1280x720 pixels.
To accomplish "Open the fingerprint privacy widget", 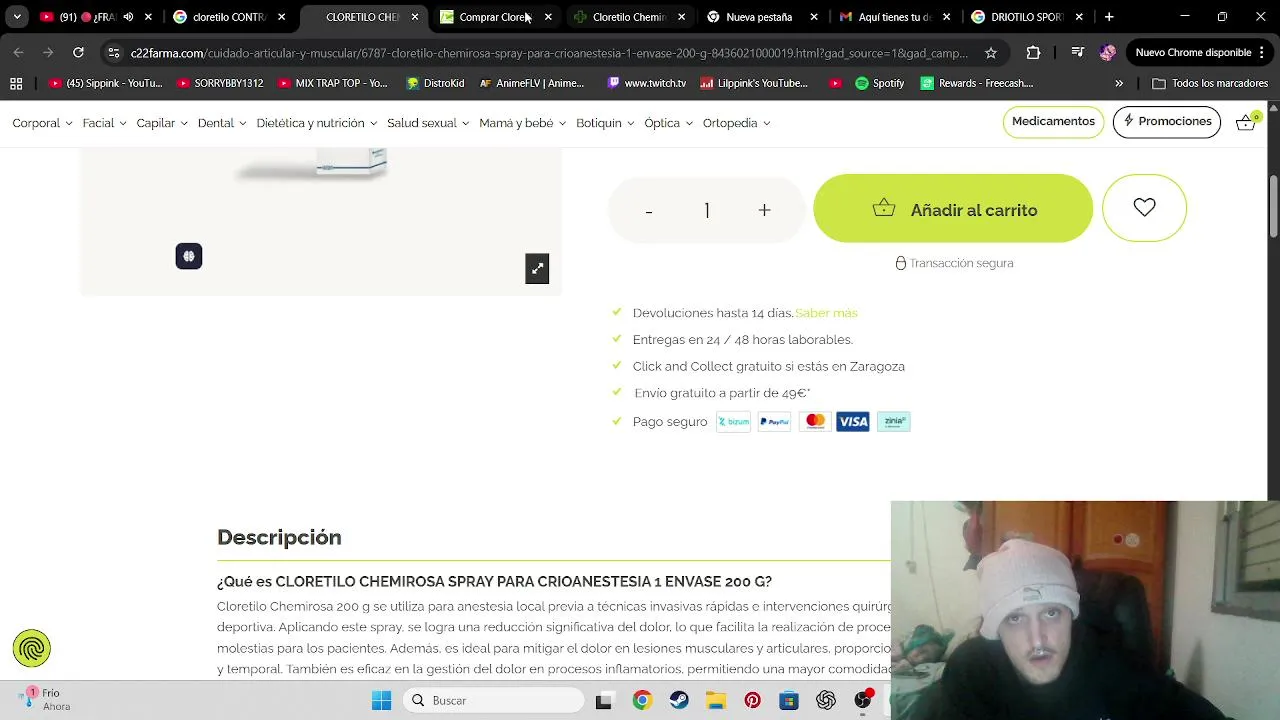I will tap(32, 648).
